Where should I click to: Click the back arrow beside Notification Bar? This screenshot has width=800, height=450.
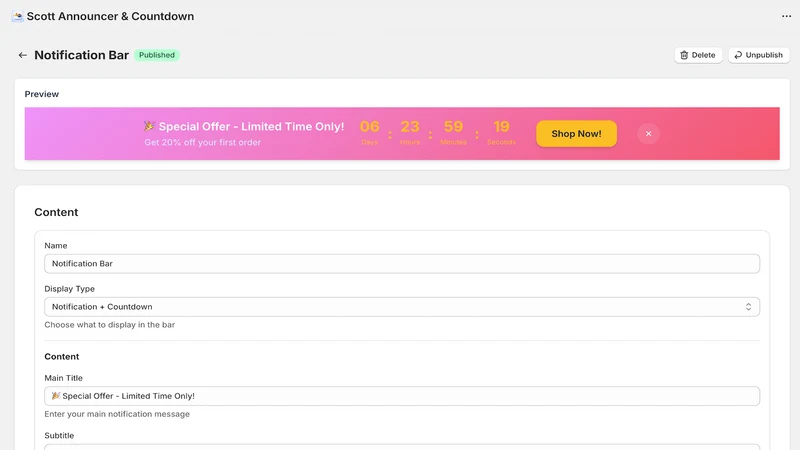(22, 55)
